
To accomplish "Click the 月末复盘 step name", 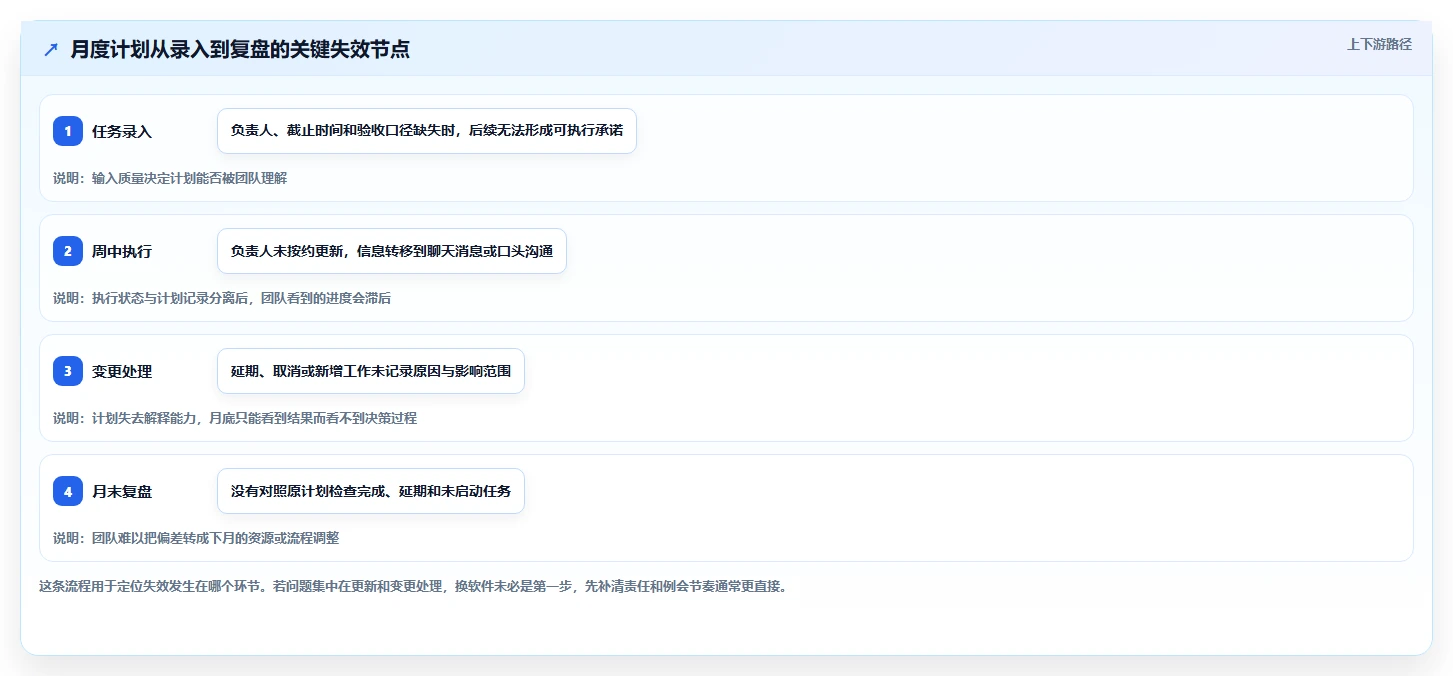I will [122, 491].
